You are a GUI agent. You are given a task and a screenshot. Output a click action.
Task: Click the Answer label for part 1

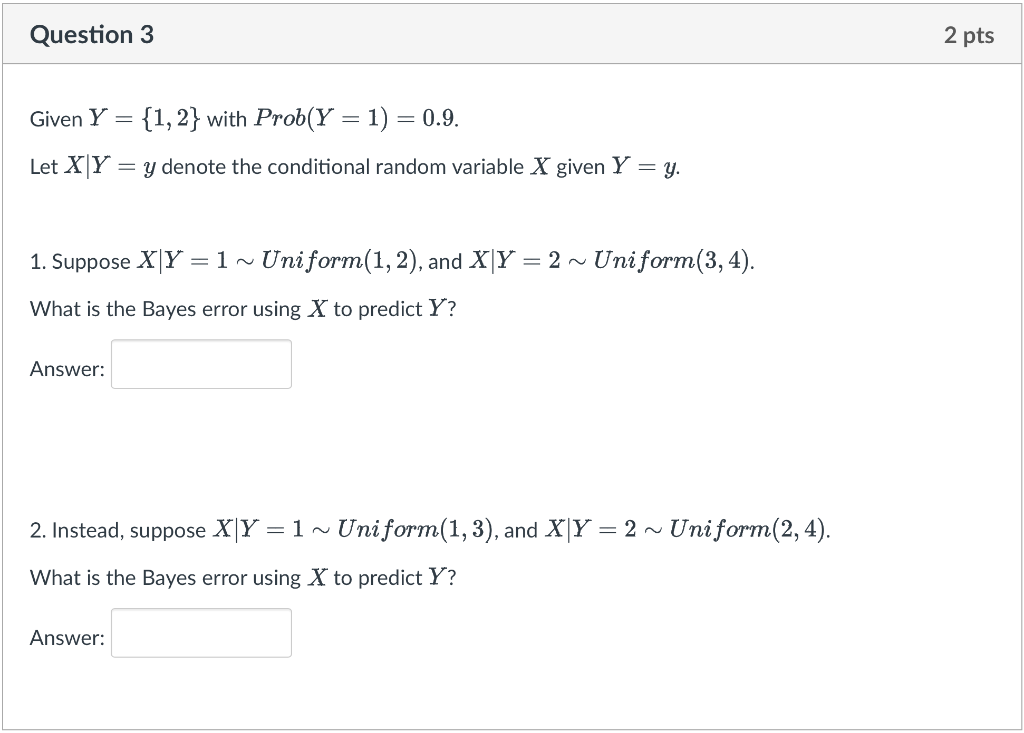66,368
